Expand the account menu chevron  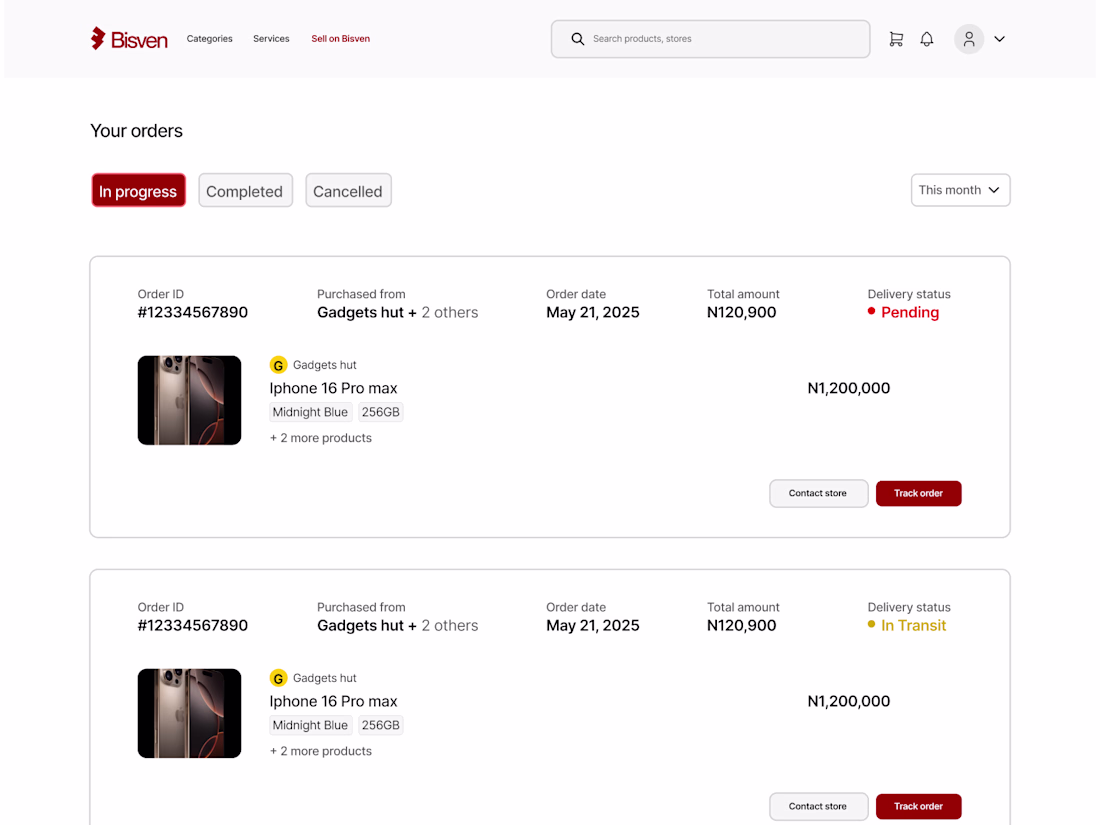(1000, 39)
